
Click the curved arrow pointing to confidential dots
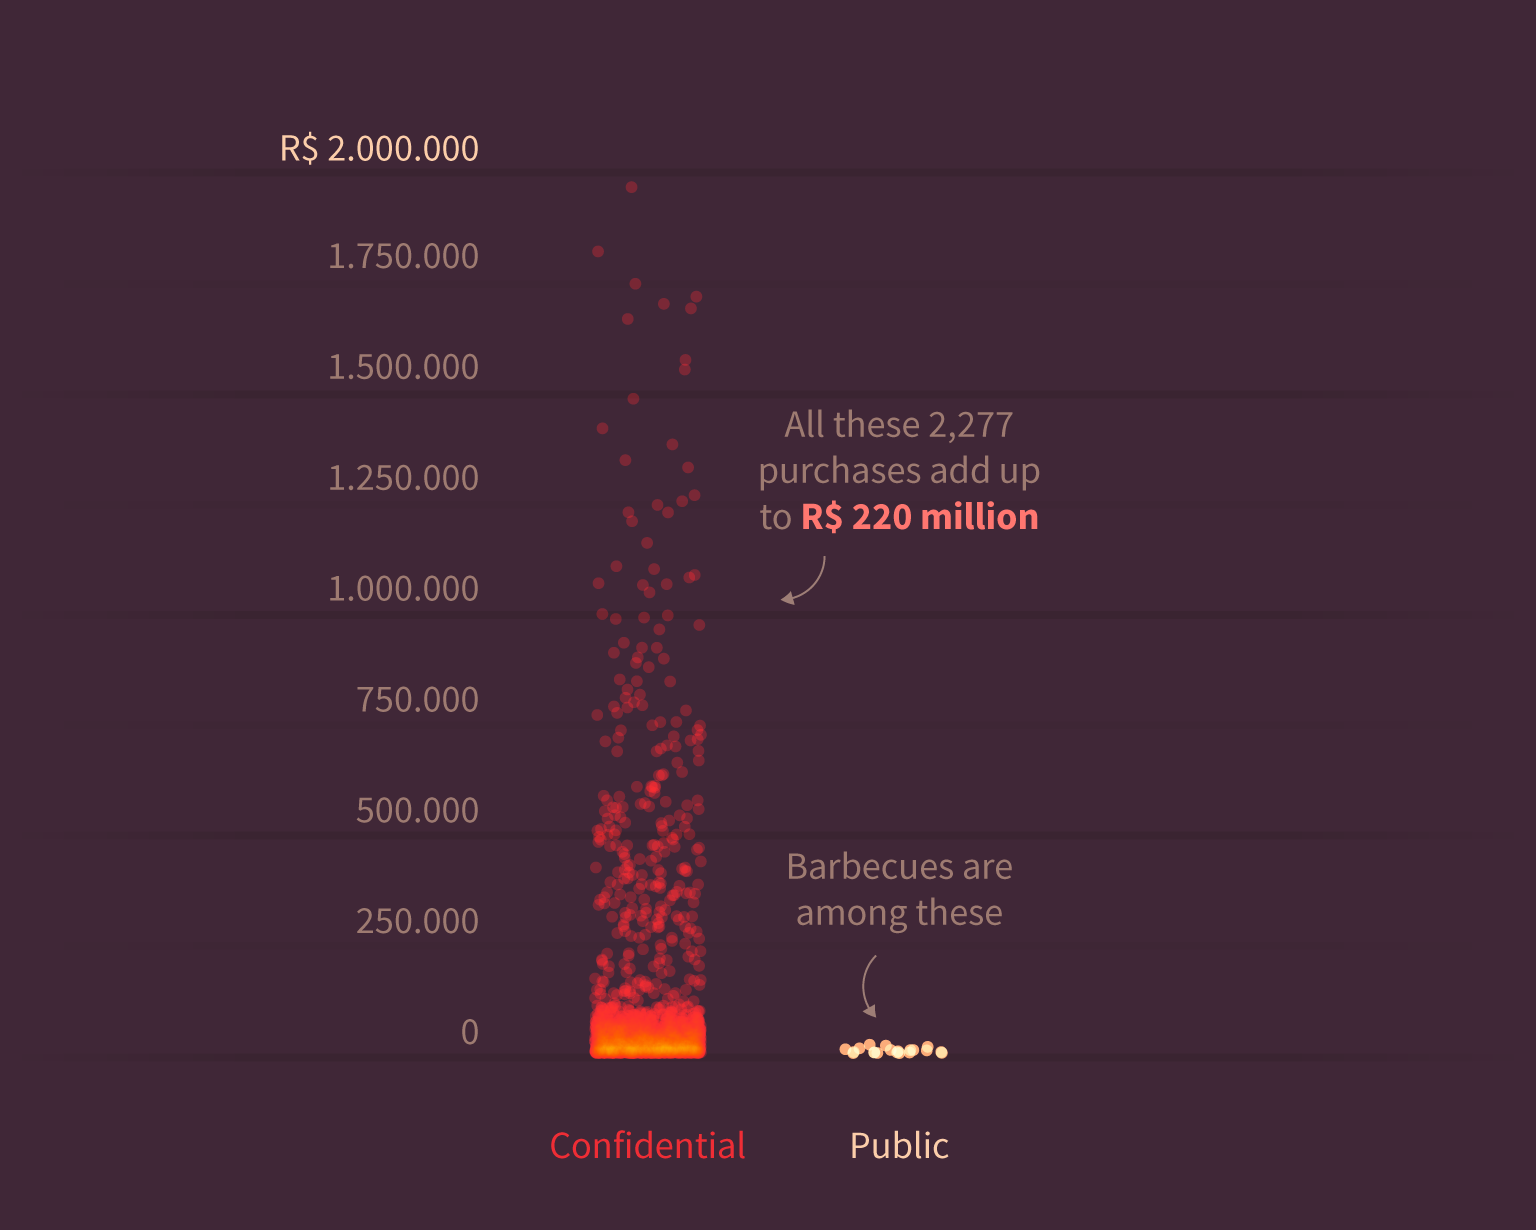tap(805, 580)
